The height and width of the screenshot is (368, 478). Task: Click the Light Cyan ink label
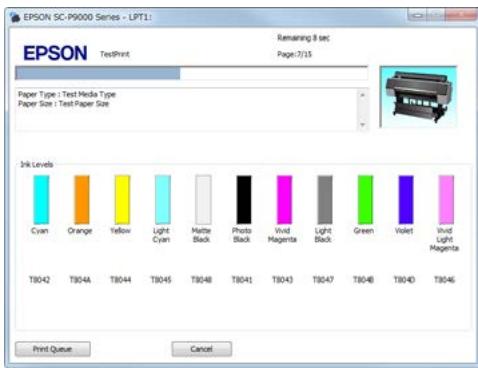tap(161, 235)
